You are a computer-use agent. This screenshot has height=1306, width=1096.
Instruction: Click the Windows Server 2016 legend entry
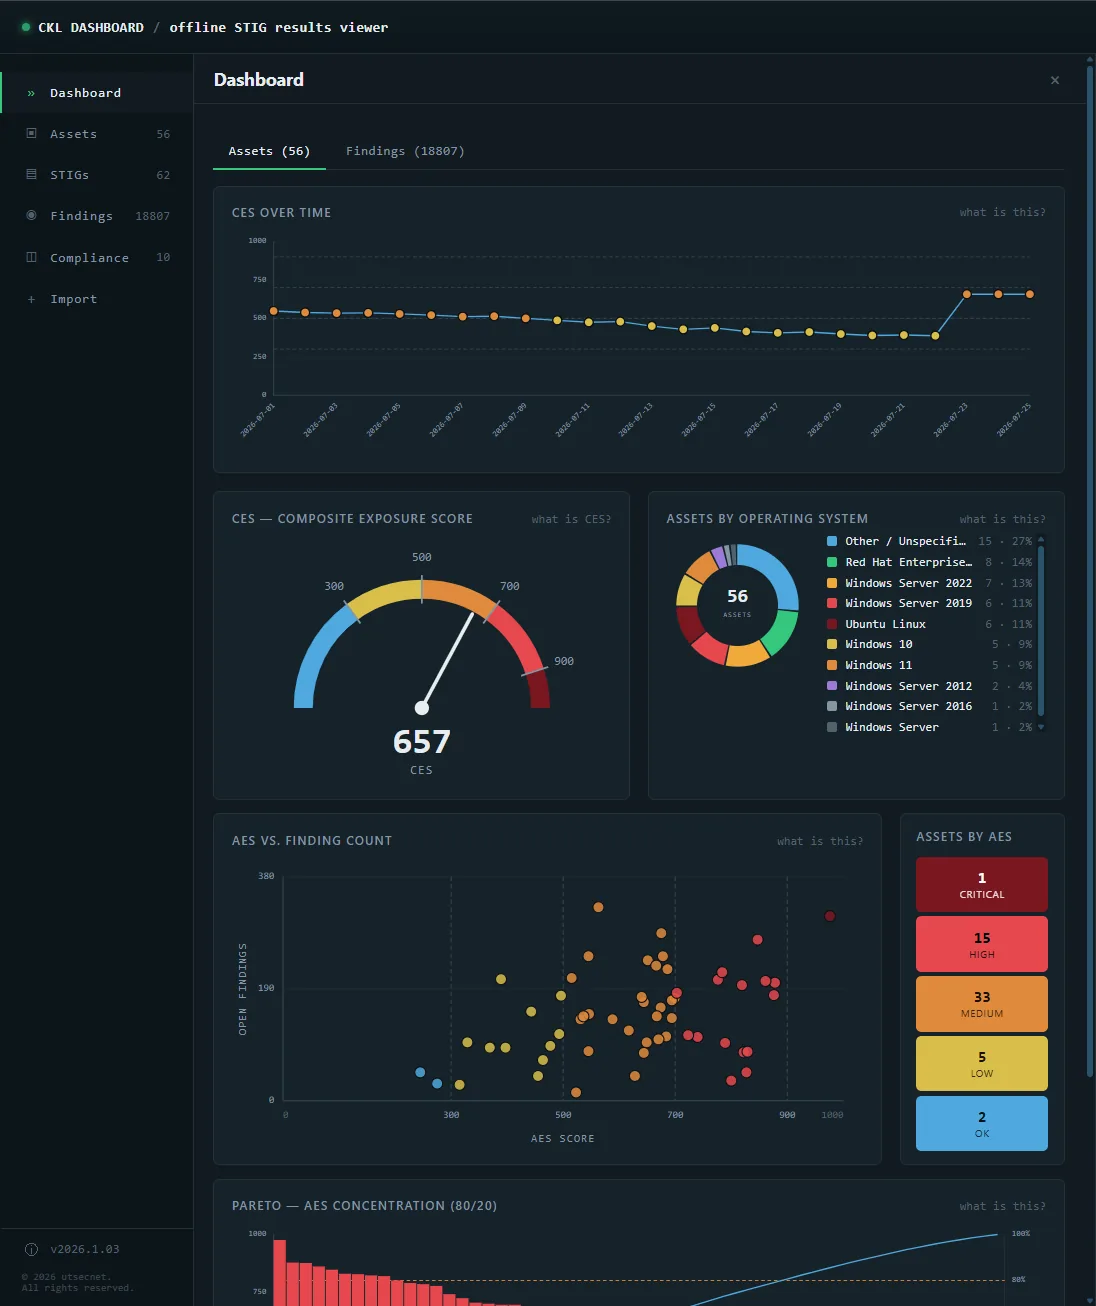[x=929, y=706]
